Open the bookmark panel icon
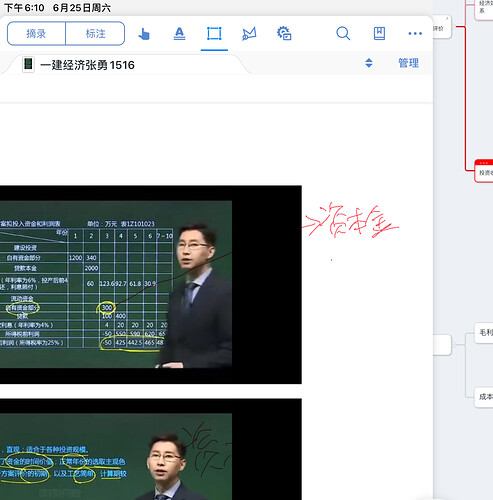The image size is (493, 500). [x=379, y=34]
